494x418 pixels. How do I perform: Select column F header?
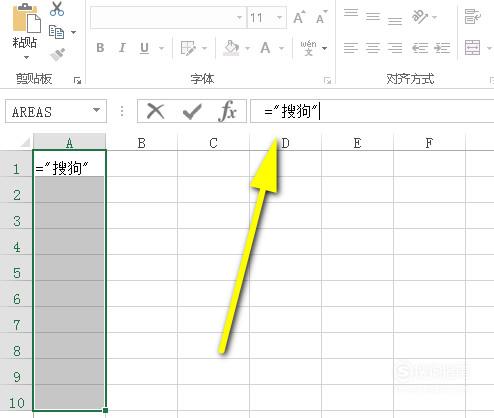click(429, 143)
